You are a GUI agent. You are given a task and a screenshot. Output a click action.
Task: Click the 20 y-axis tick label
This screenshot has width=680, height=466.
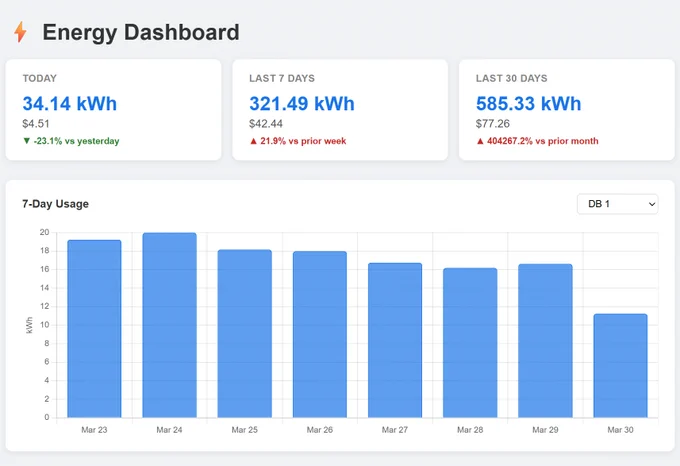click(44, 232)
